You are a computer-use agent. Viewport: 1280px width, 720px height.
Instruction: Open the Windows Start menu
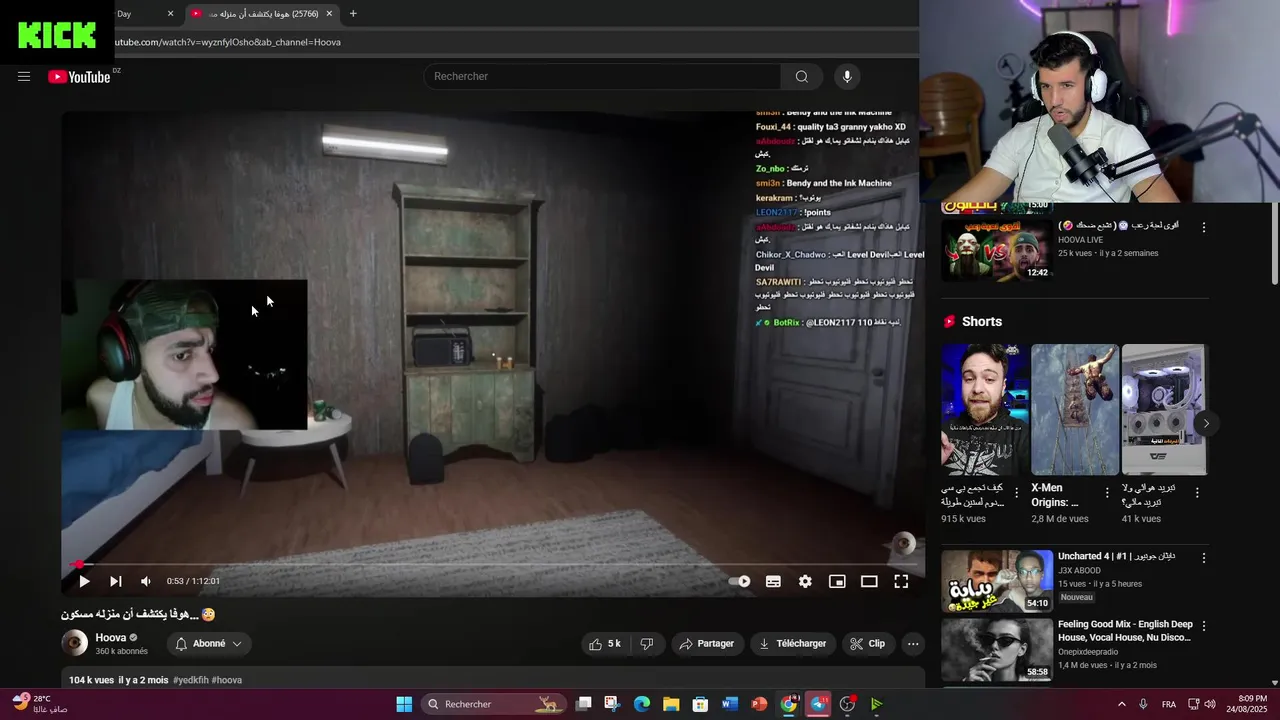pyautogui.click(x=404, y=704)
